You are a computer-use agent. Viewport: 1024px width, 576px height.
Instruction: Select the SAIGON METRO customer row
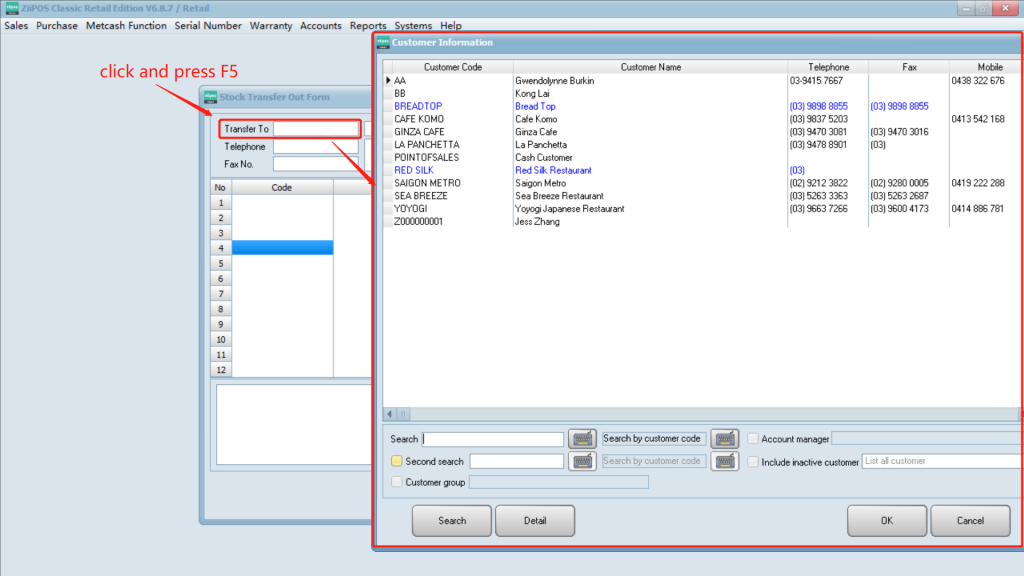[x=427, y=183]
